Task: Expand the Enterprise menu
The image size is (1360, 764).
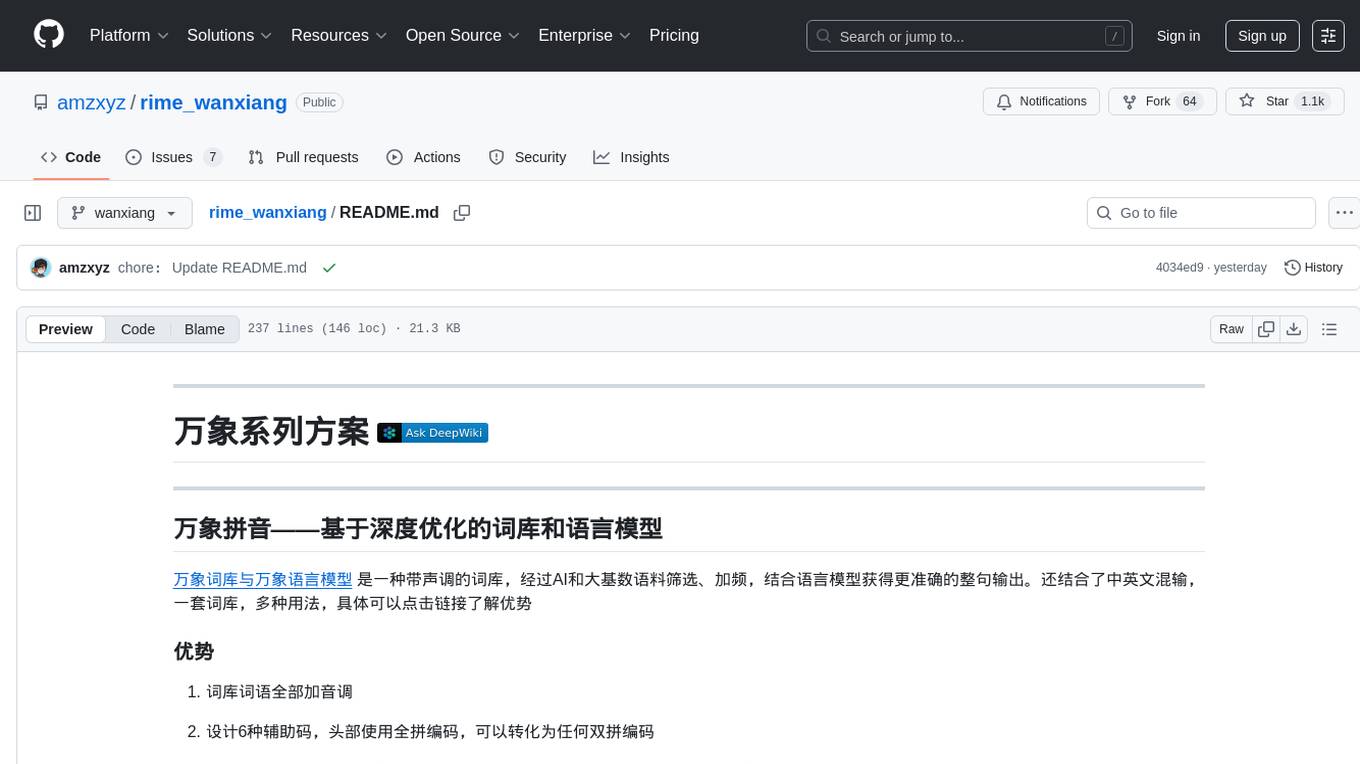Action: point(584,35)
